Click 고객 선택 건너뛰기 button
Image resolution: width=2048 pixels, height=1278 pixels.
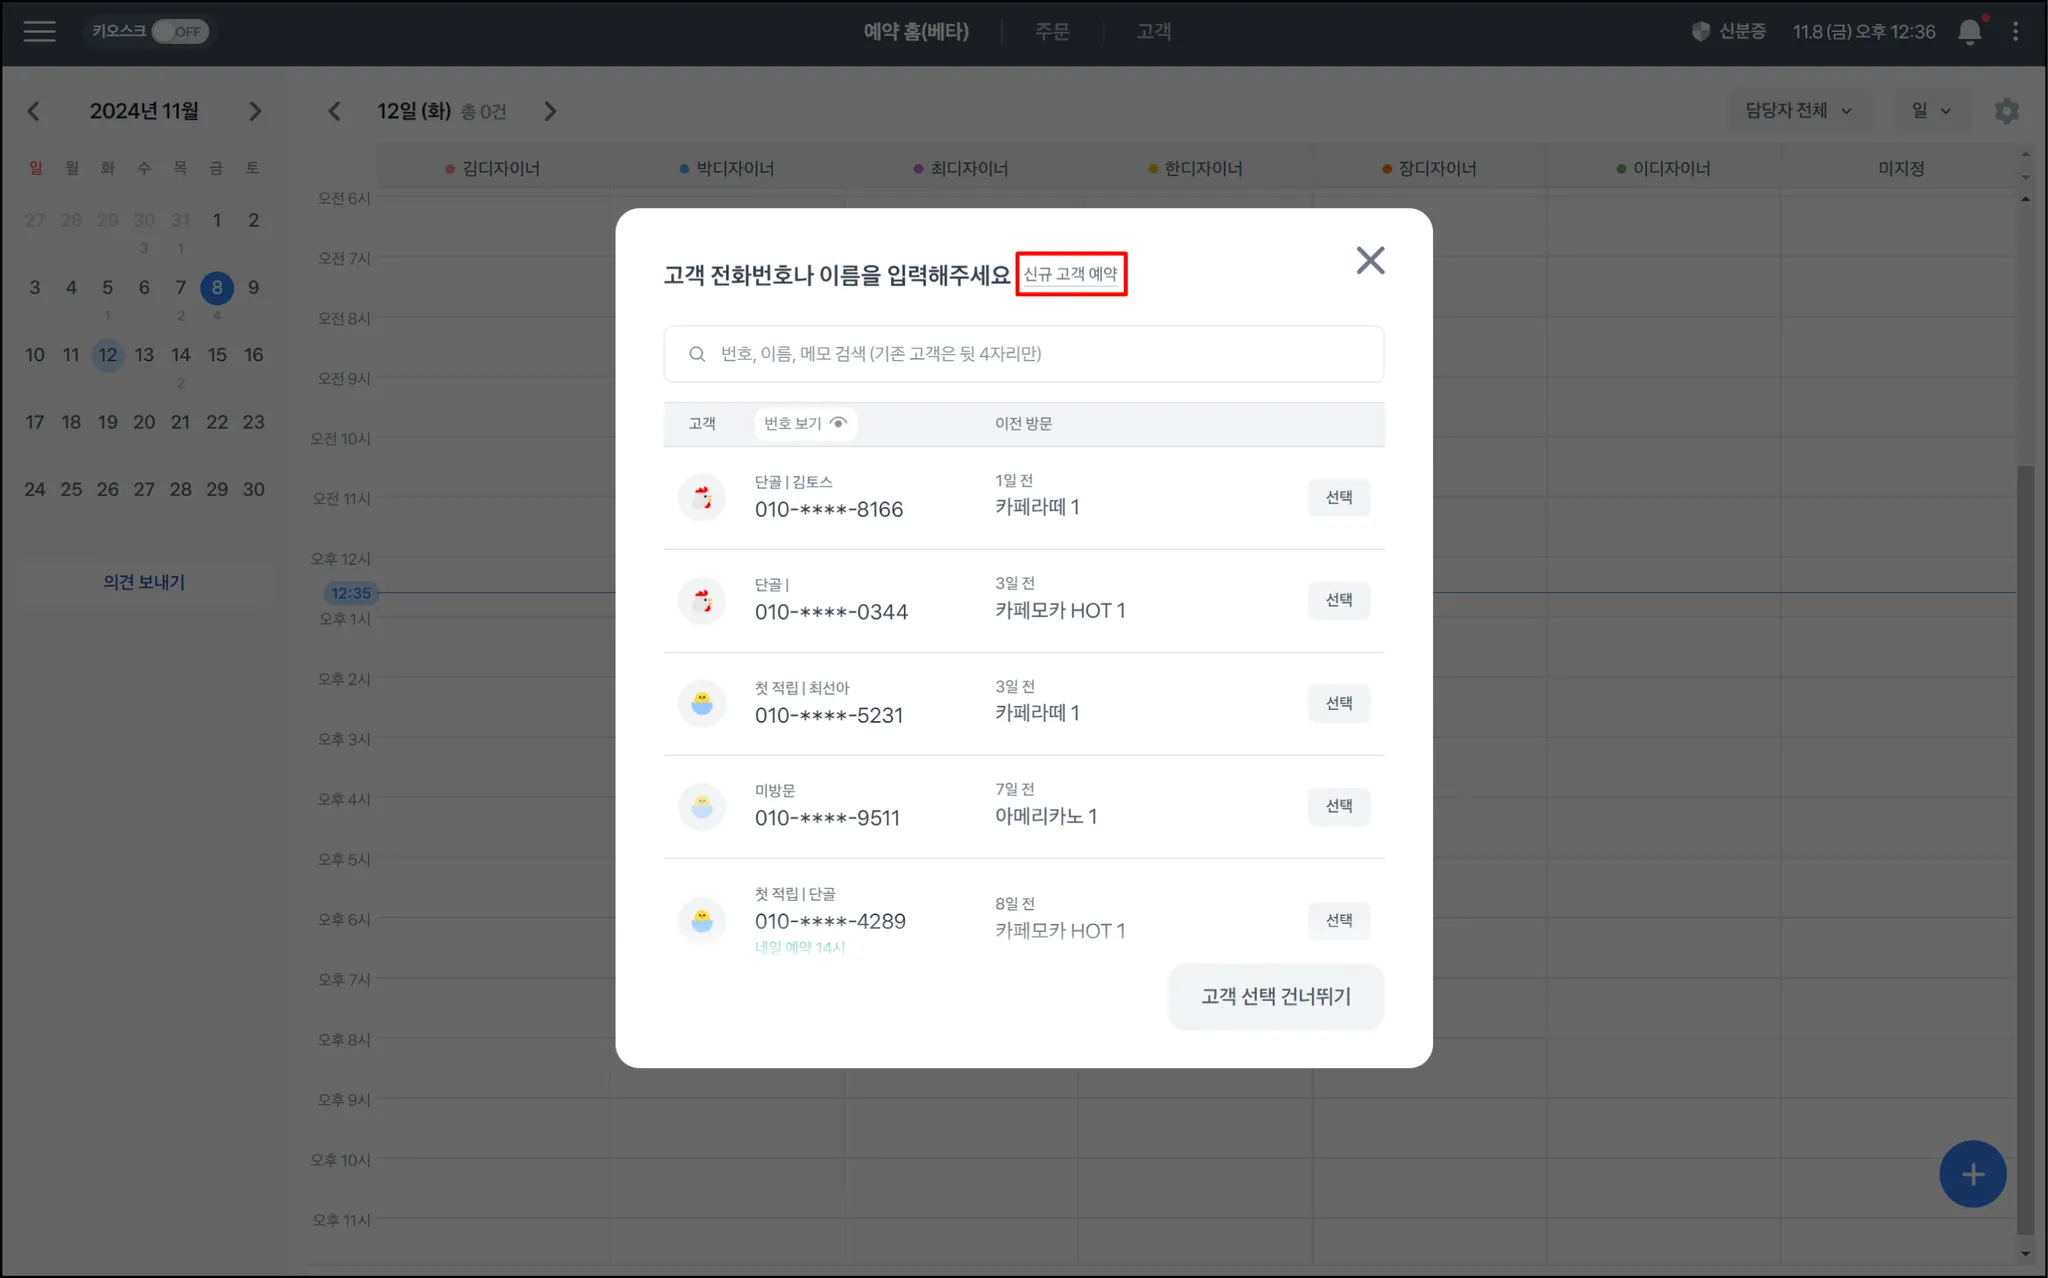1275,996
